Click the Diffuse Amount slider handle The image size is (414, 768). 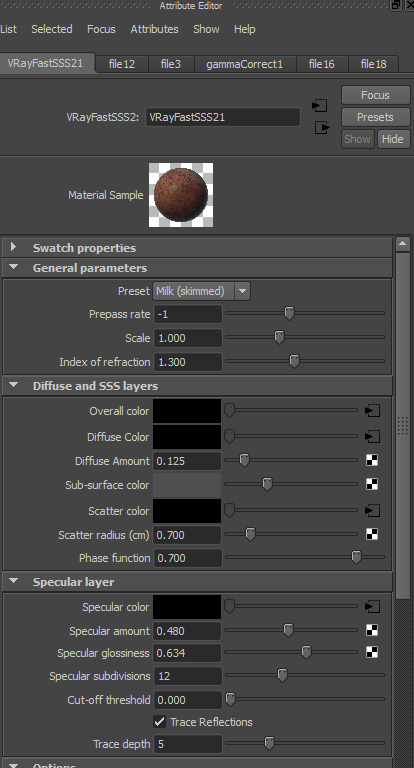point(244,460)
